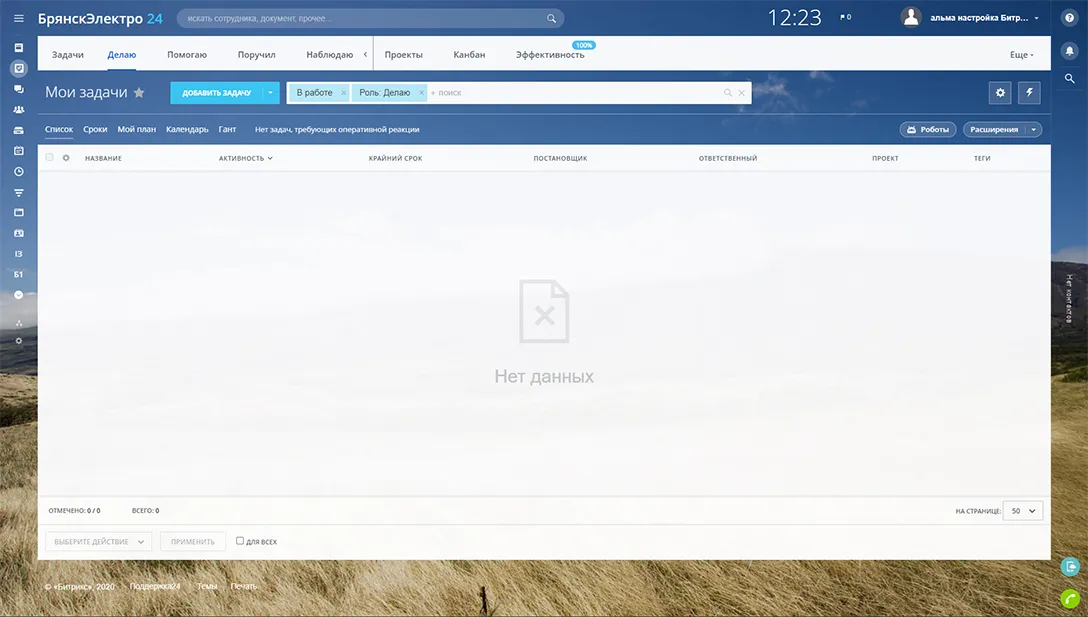Click the green phone call icon
Screen dimensions: 1088x617
pyautogui.click(x=1069, y=598)
